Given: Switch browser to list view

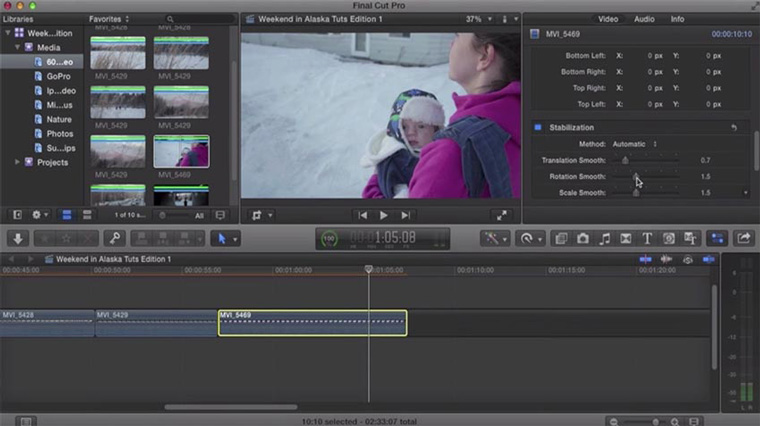Looking at the screenshot, I should [87, 215].
